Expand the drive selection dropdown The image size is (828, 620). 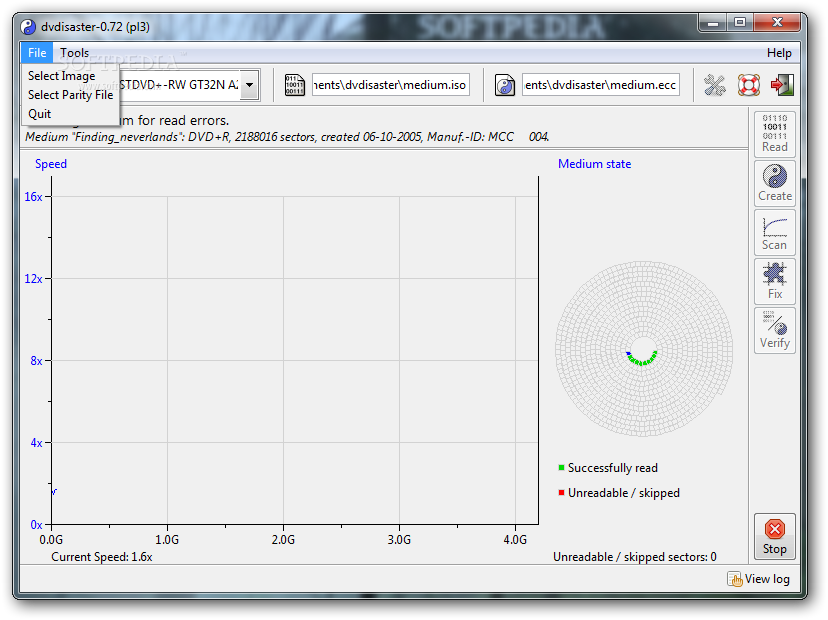click(x=249, y=85)
